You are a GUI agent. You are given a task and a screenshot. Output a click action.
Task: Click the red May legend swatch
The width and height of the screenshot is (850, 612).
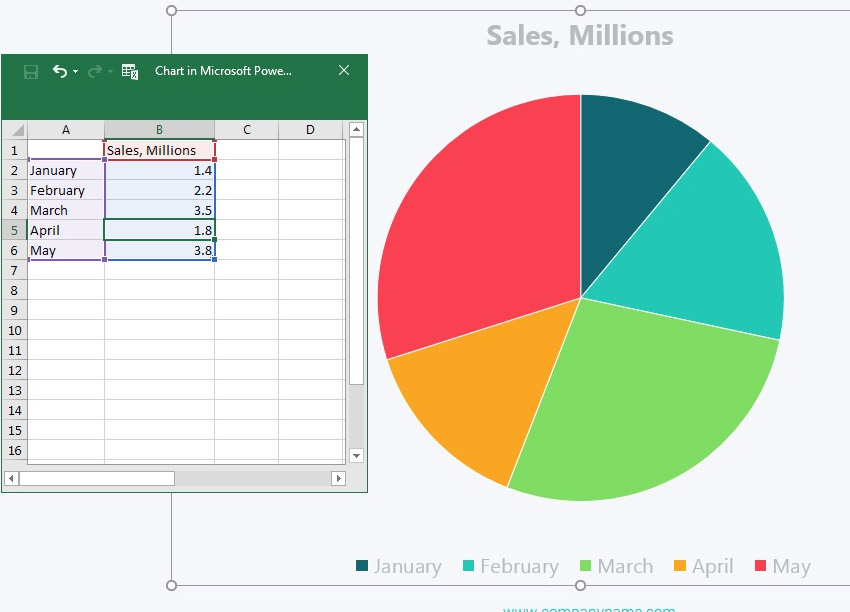760,566
